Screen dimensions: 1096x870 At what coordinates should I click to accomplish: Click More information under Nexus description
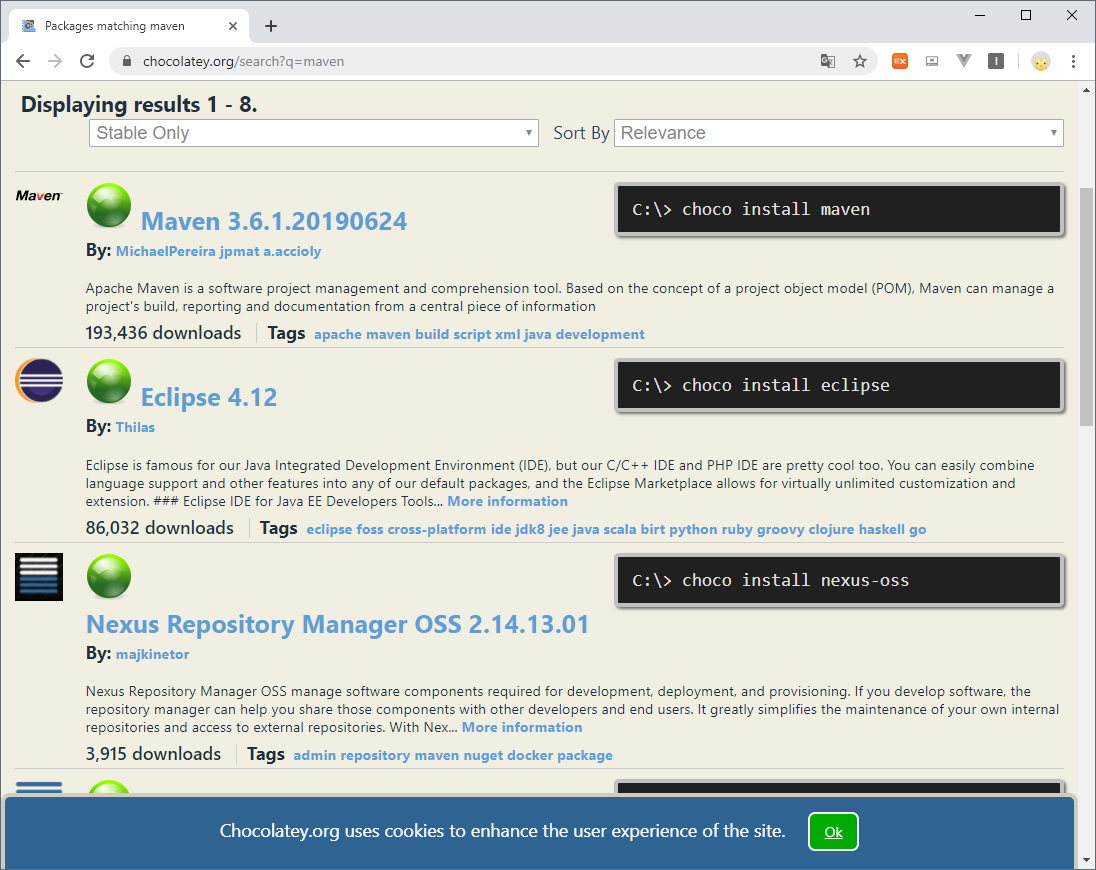tap(522, 727)
